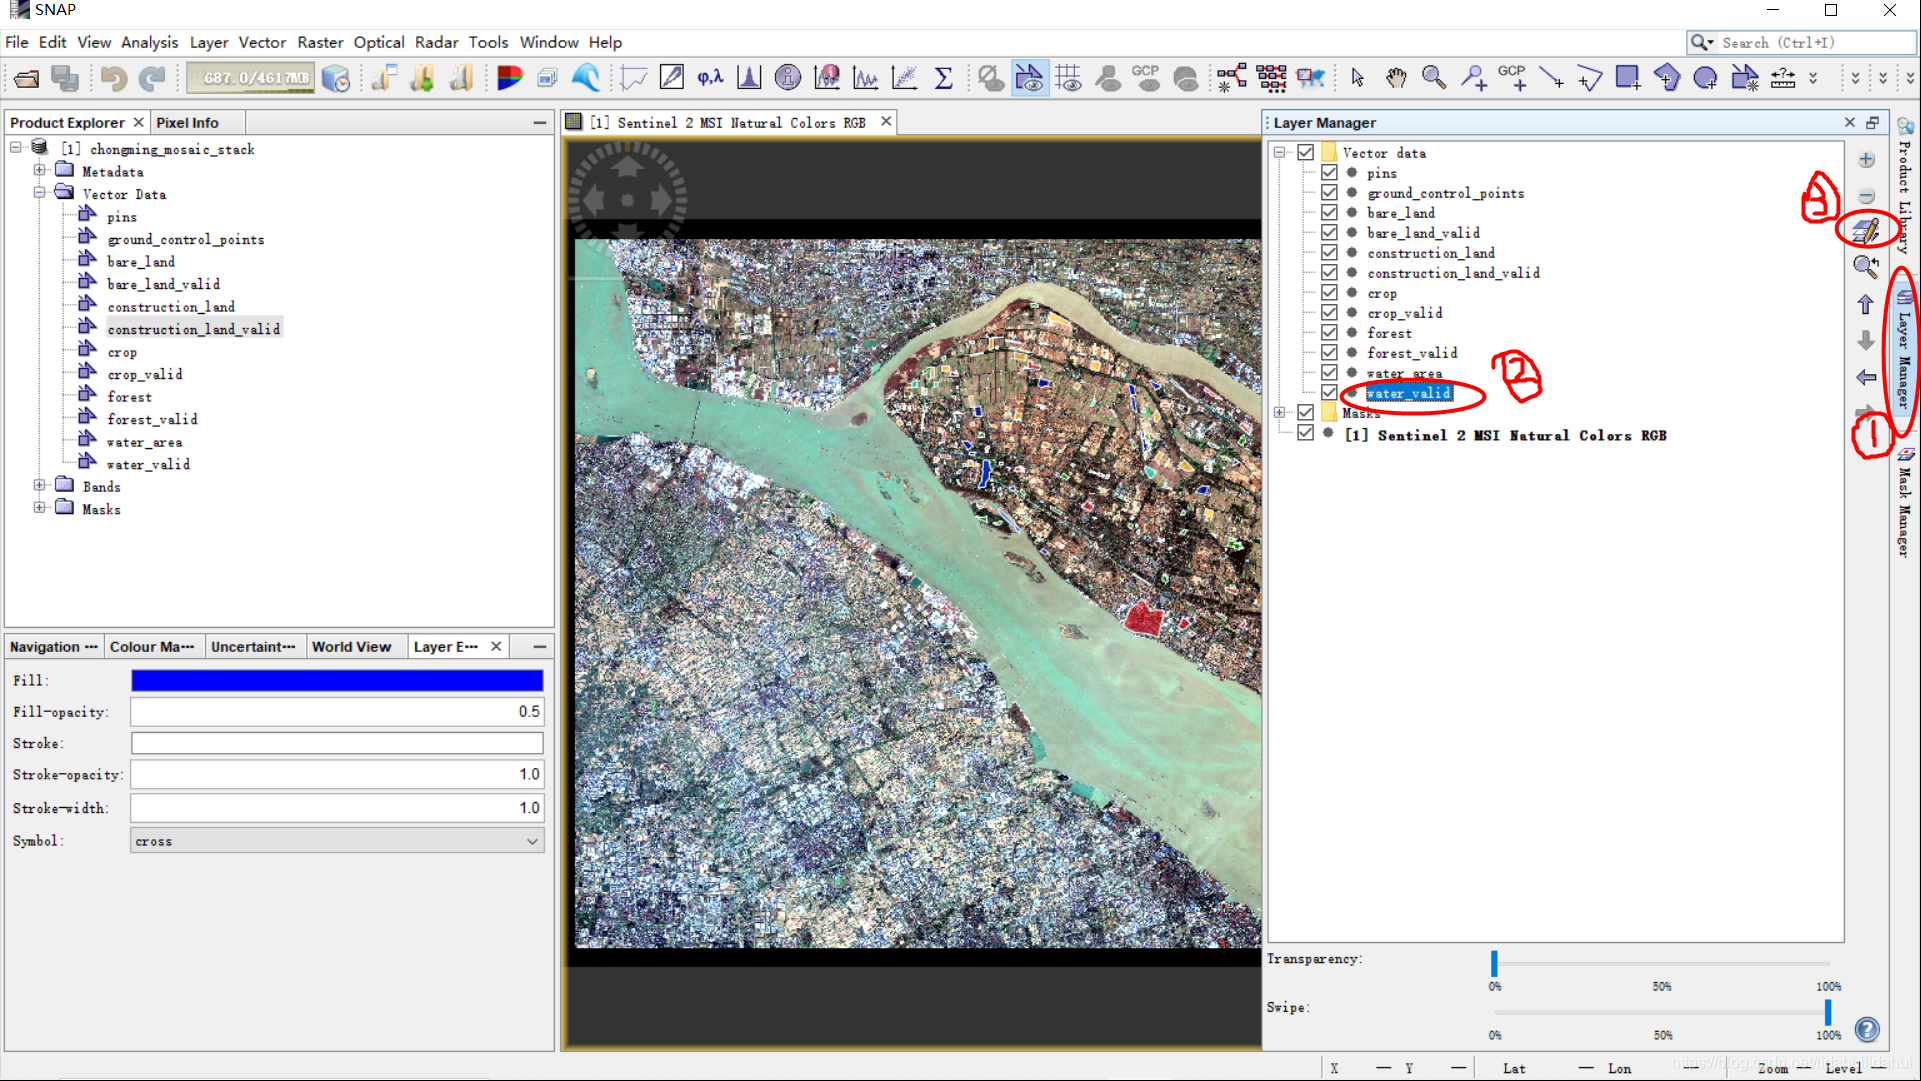Collapse Vector data group in Layer Manager
This screenshot has width=1921, height=1081.
tap(1279, 152)
